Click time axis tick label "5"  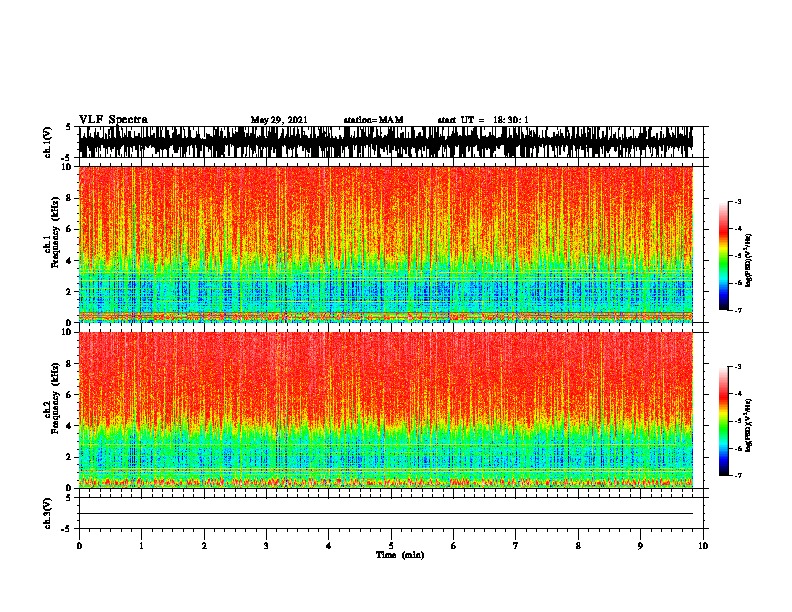391,546
